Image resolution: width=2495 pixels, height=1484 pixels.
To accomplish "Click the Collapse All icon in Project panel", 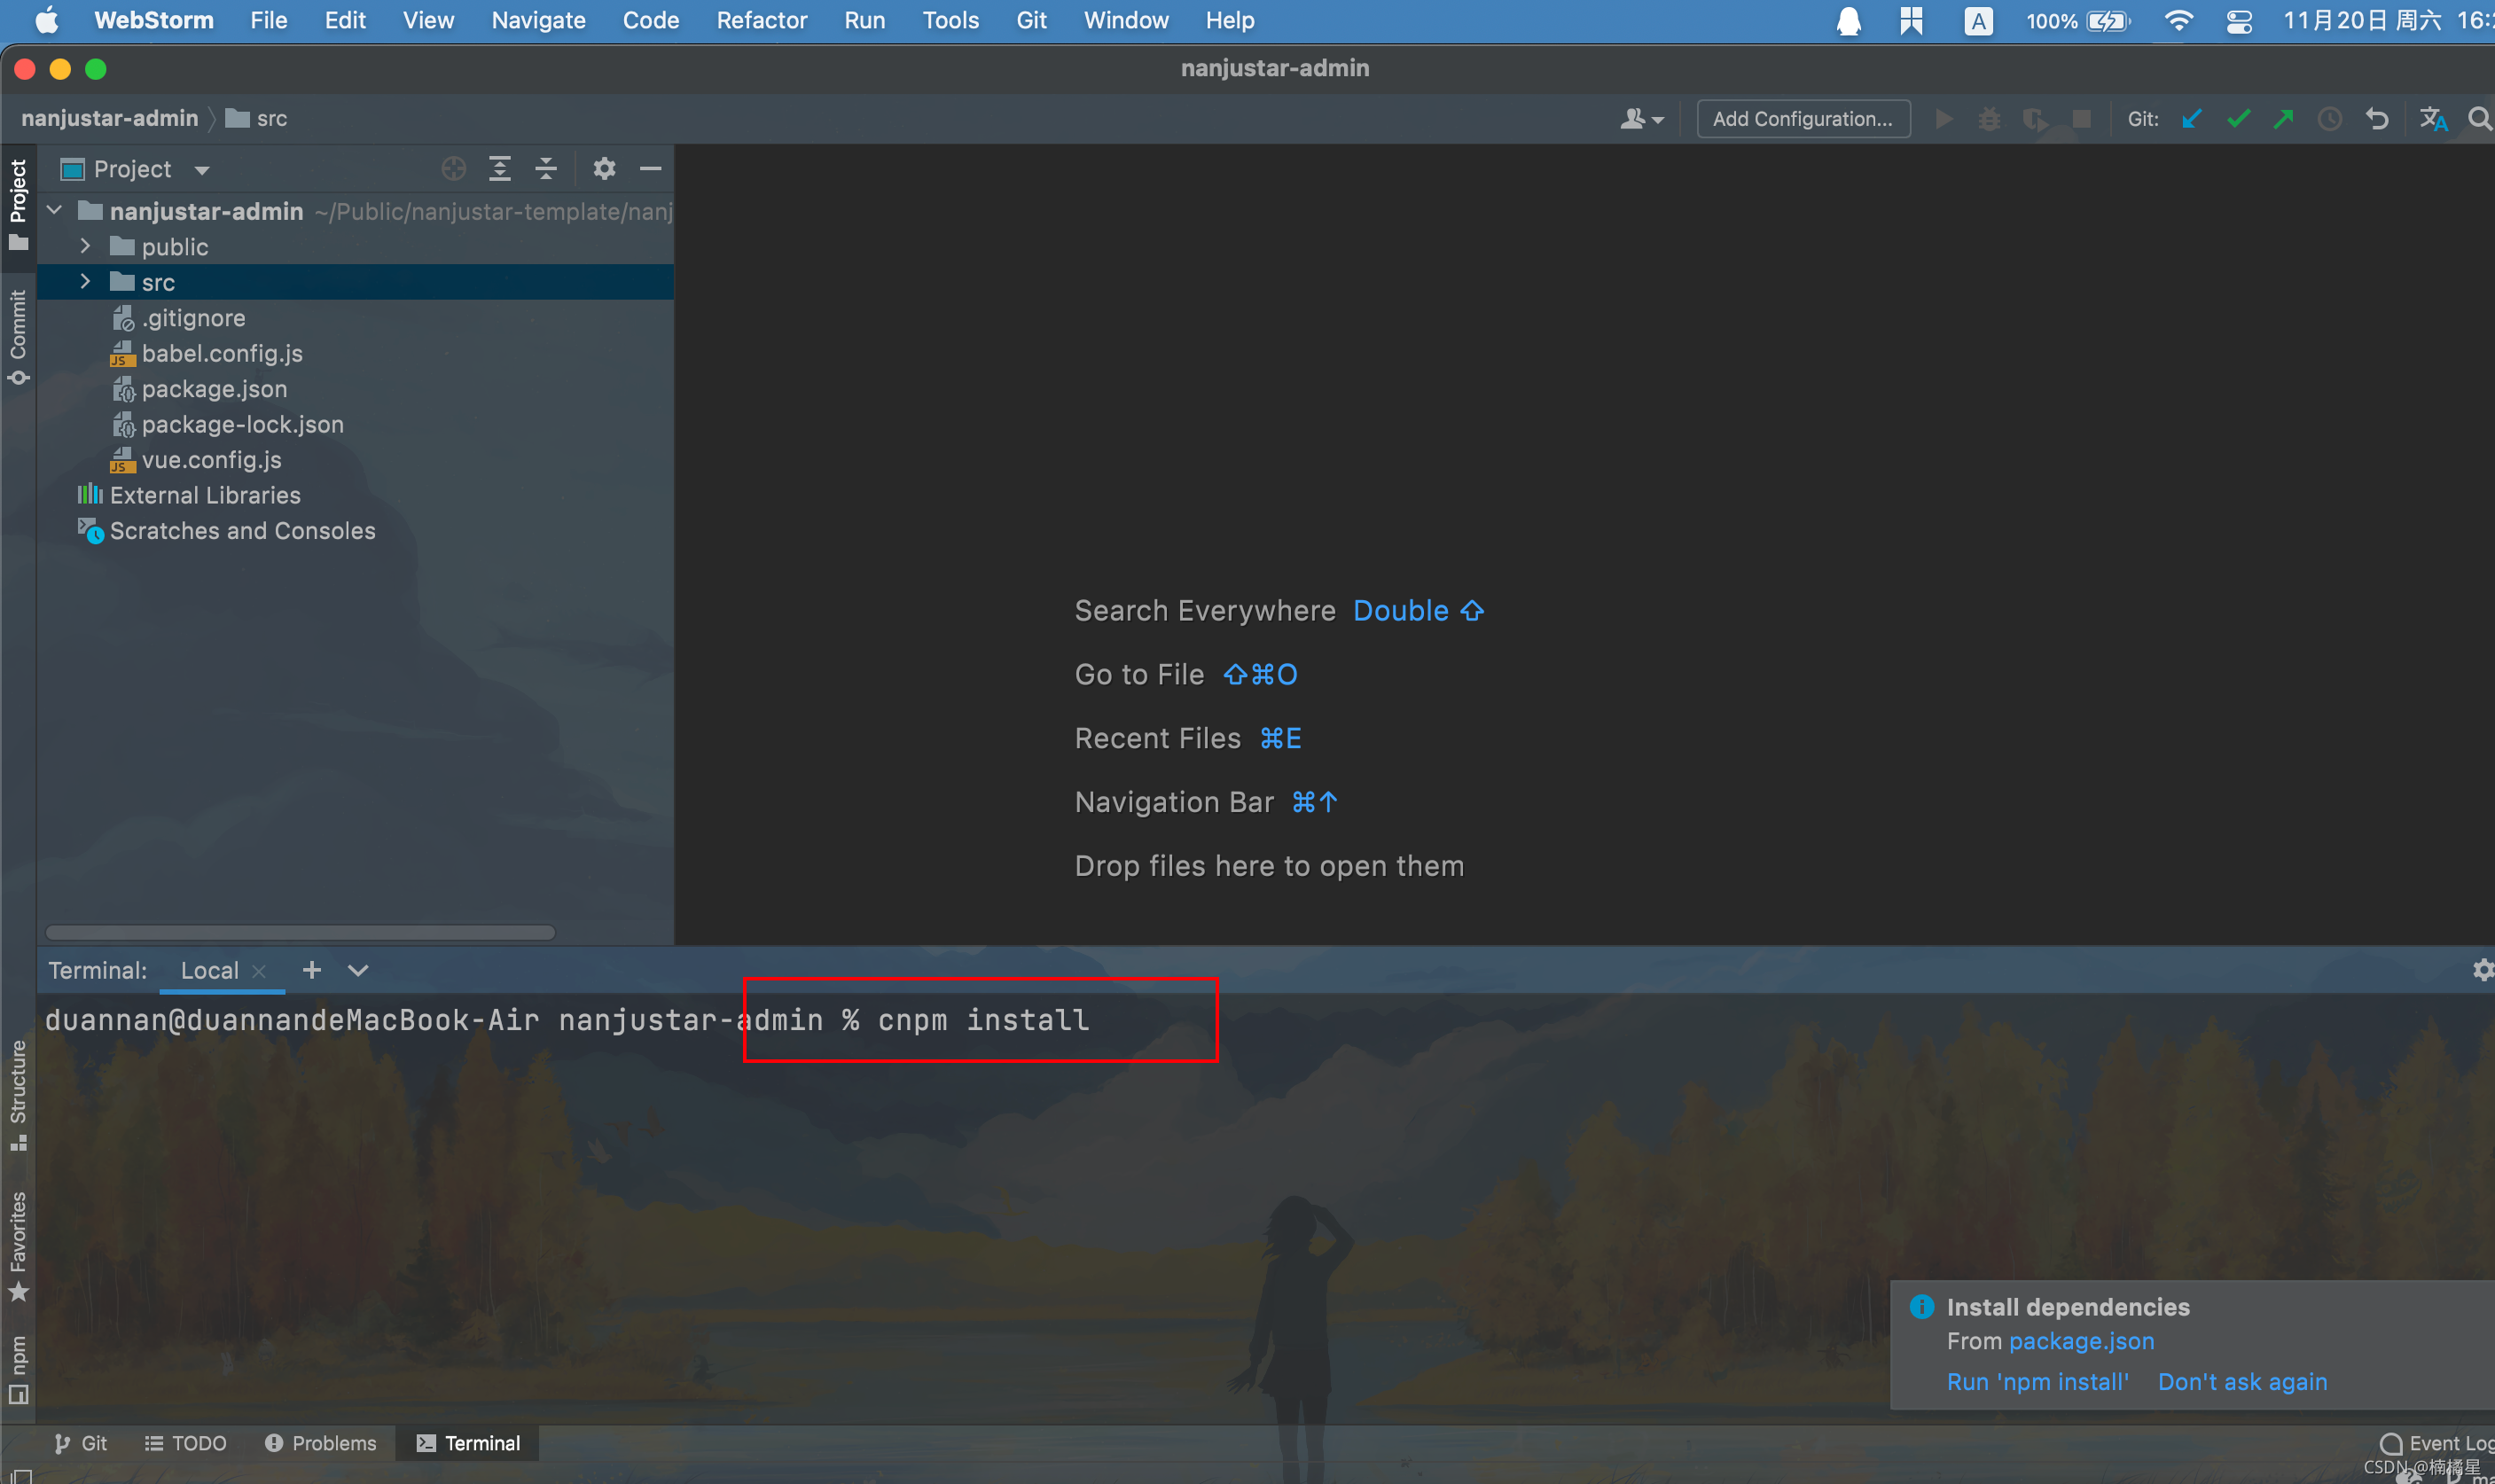I will pos(546,169).
